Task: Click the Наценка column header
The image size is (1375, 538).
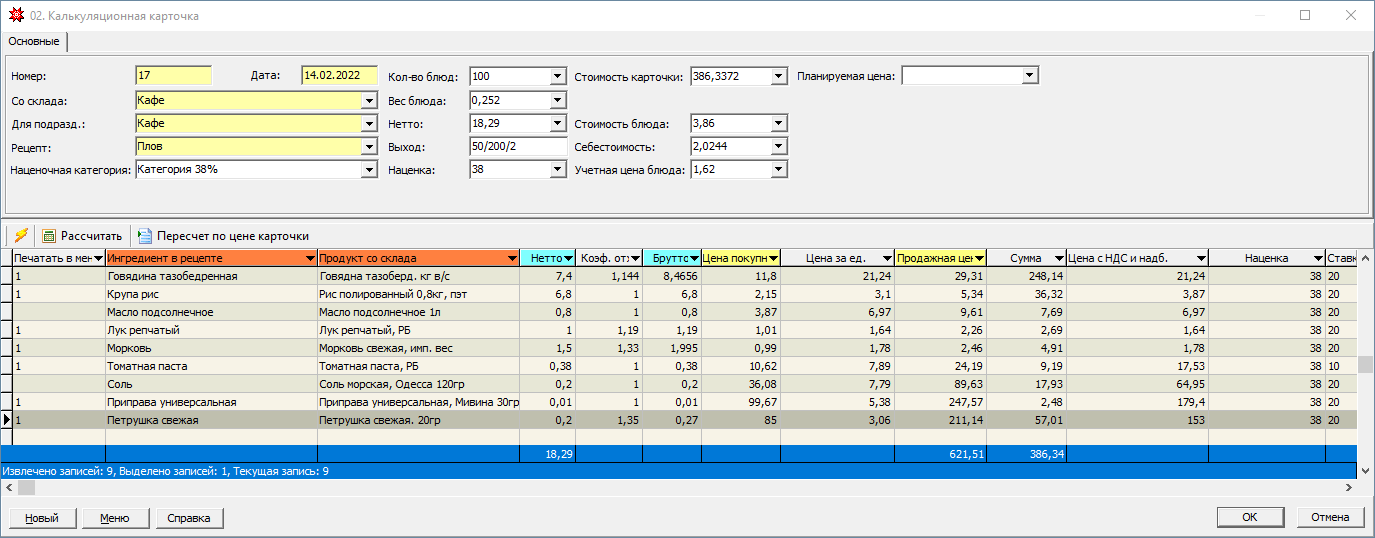Action: tap(1267, 258)
